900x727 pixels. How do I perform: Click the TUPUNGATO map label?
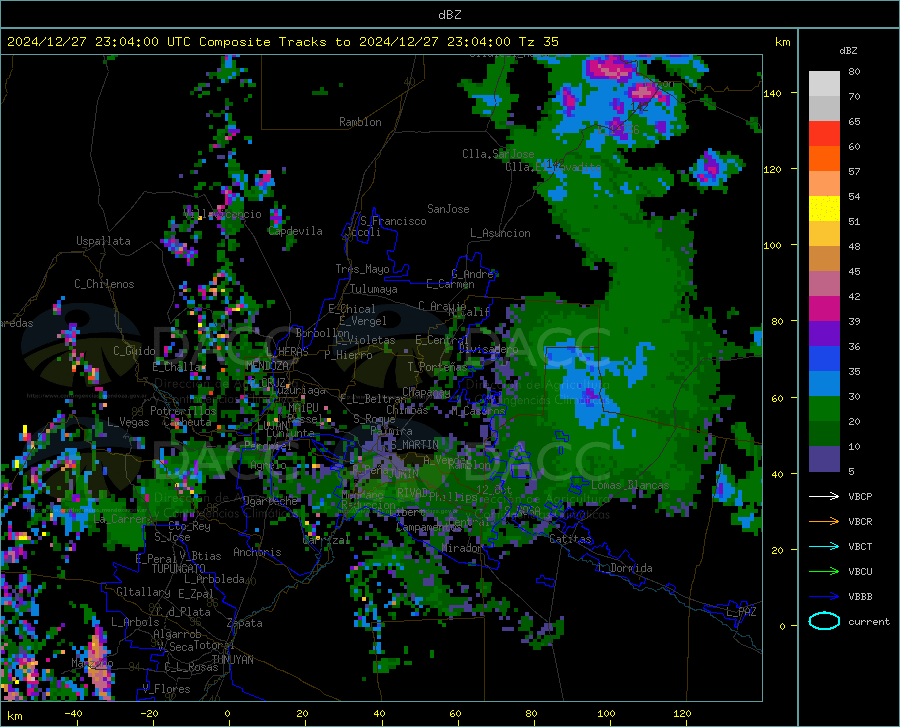click(179, 569)
